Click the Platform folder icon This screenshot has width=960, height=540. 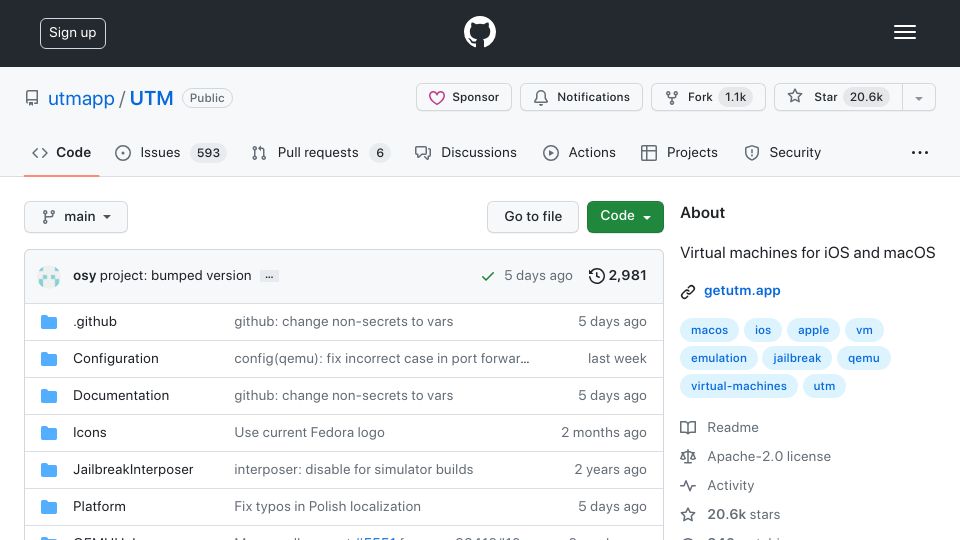click(49, 507)
